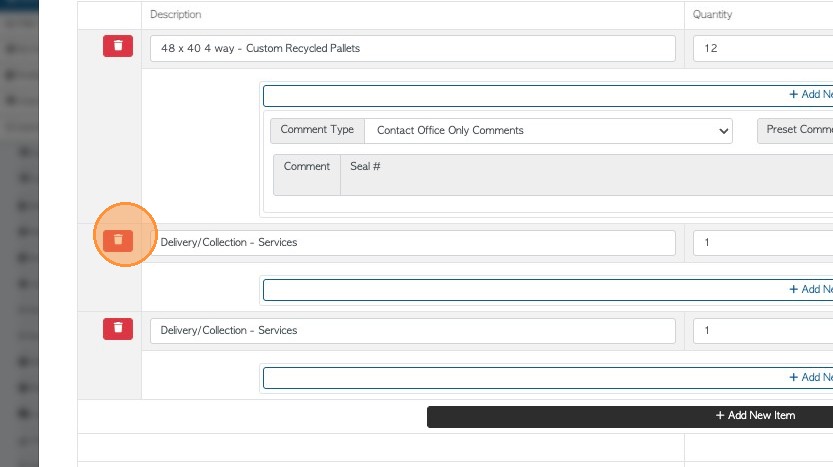Click the plus icon on Add New Item

[x=719, y=415]
